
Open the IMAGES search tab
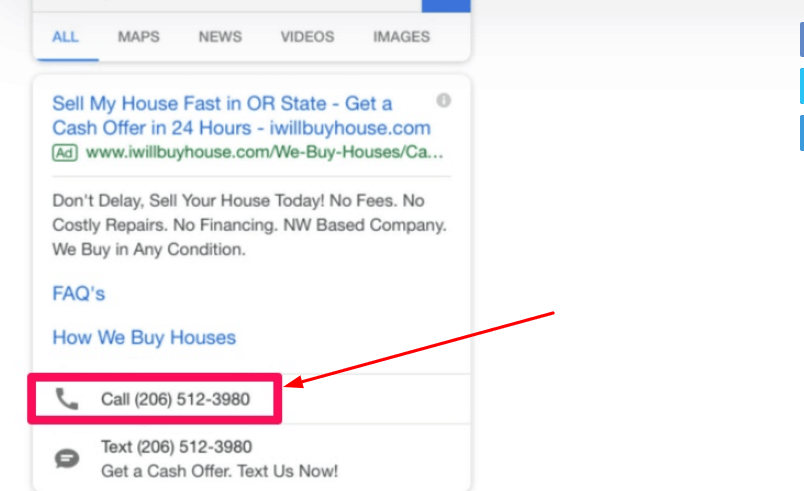tap(401, 37)
